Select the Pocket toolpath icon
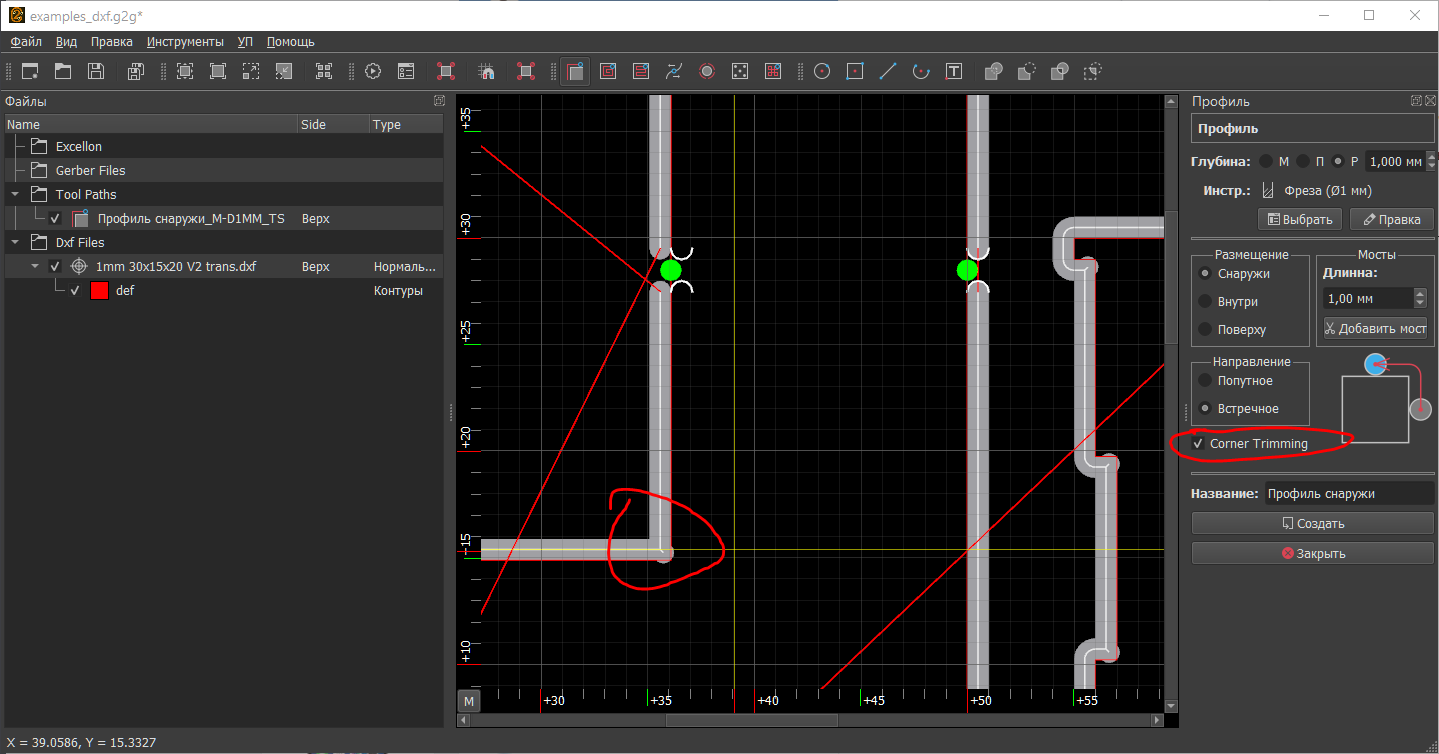Screen dimensions: 1439x754 point(608,71)
